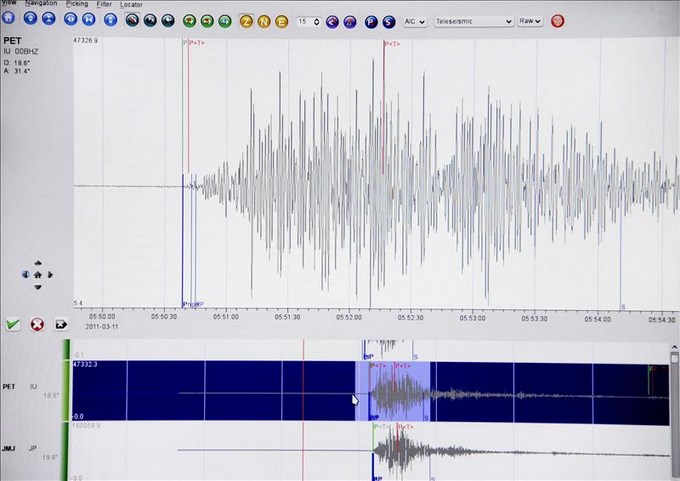This screenshot has height=481, width=680.
Task: Click the yellow Z component button
Action: 247,20
